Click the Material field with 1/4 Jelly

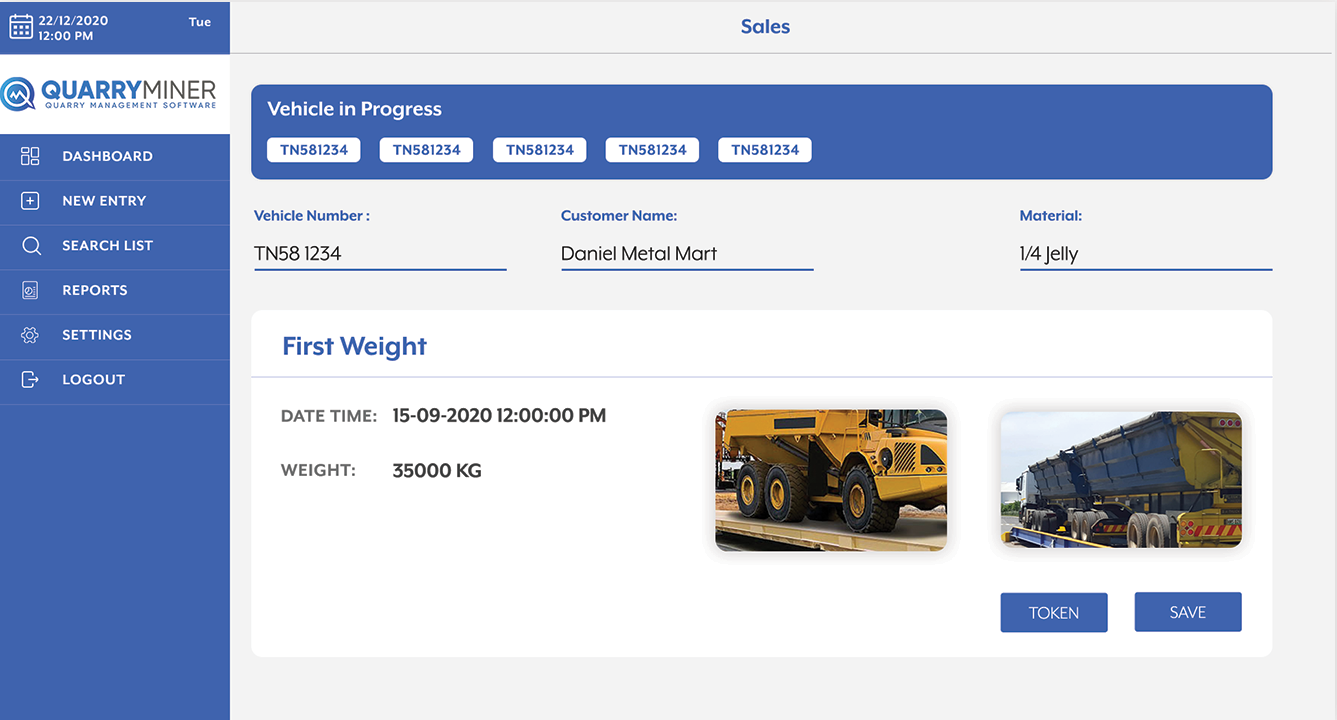1146,254
